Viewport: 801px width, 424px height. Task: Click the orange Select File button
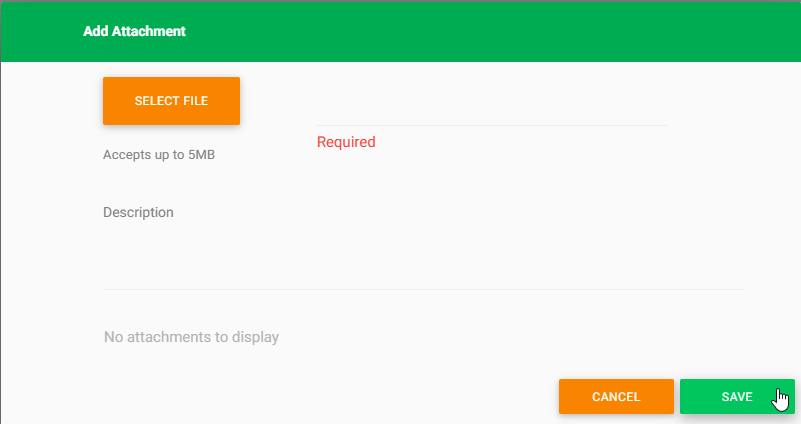click(171, 101)
